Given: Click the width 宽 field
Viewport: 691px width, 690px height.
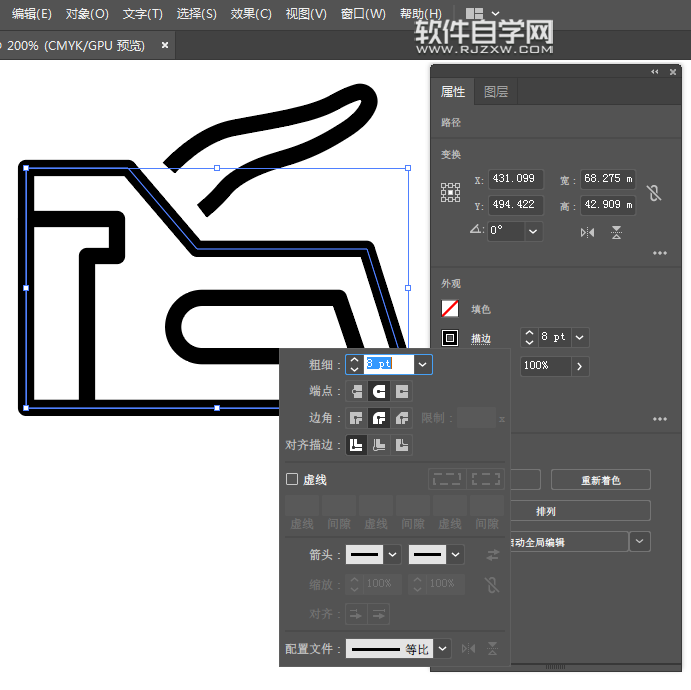Looking at the screenshot, I should coord(608,179).
